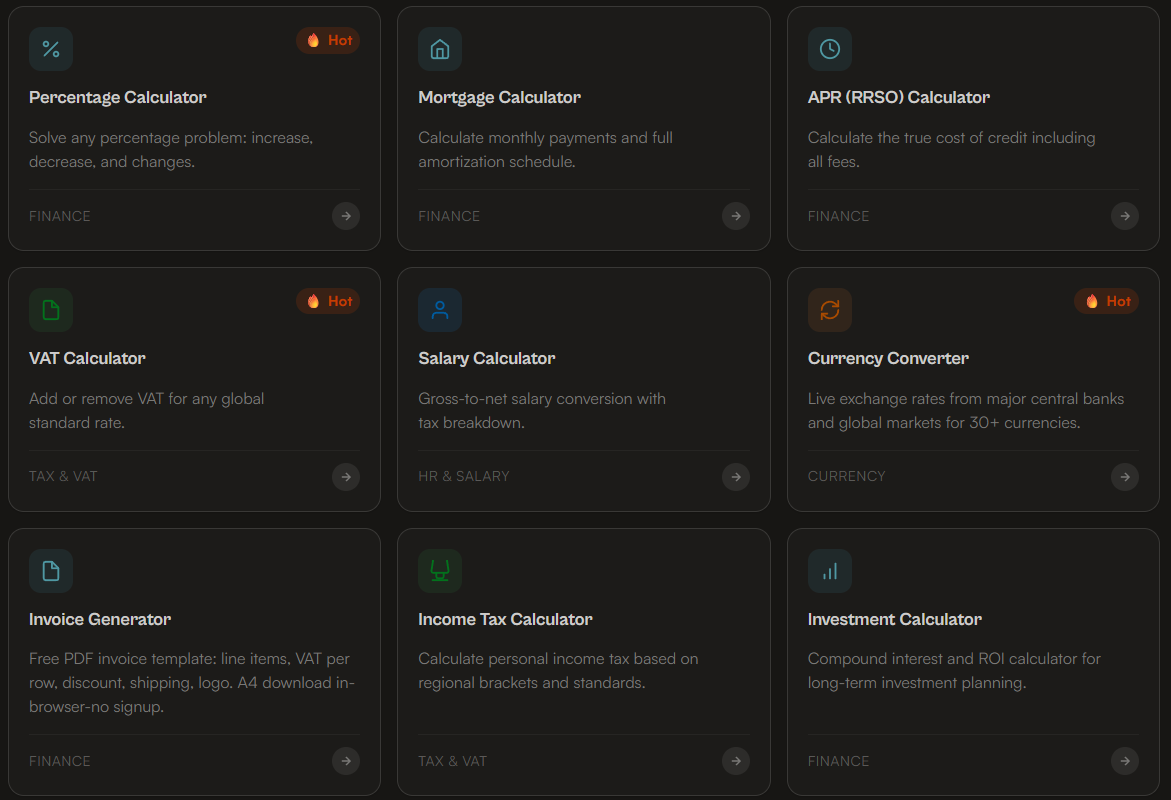The height and width of the screenshot is (800, 1171).
Task: Click the house icon on Mortgage Calculator card
Action: 440,49
